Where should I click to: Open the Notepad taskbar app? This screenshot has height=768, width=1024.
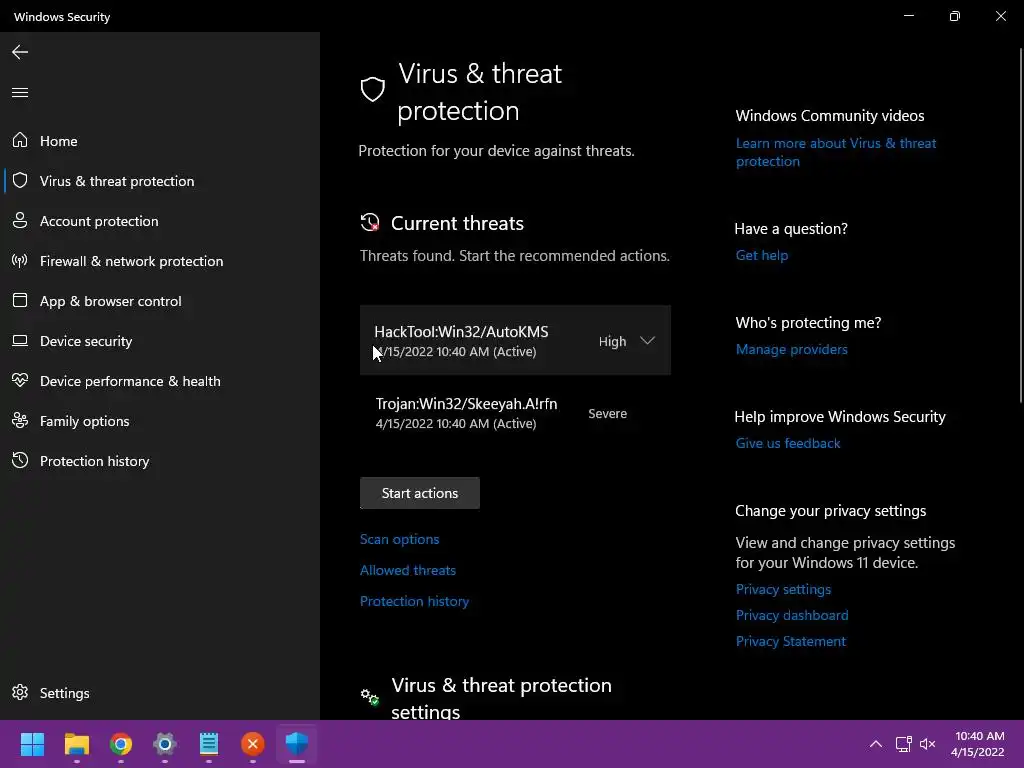(x=209, y=744)
